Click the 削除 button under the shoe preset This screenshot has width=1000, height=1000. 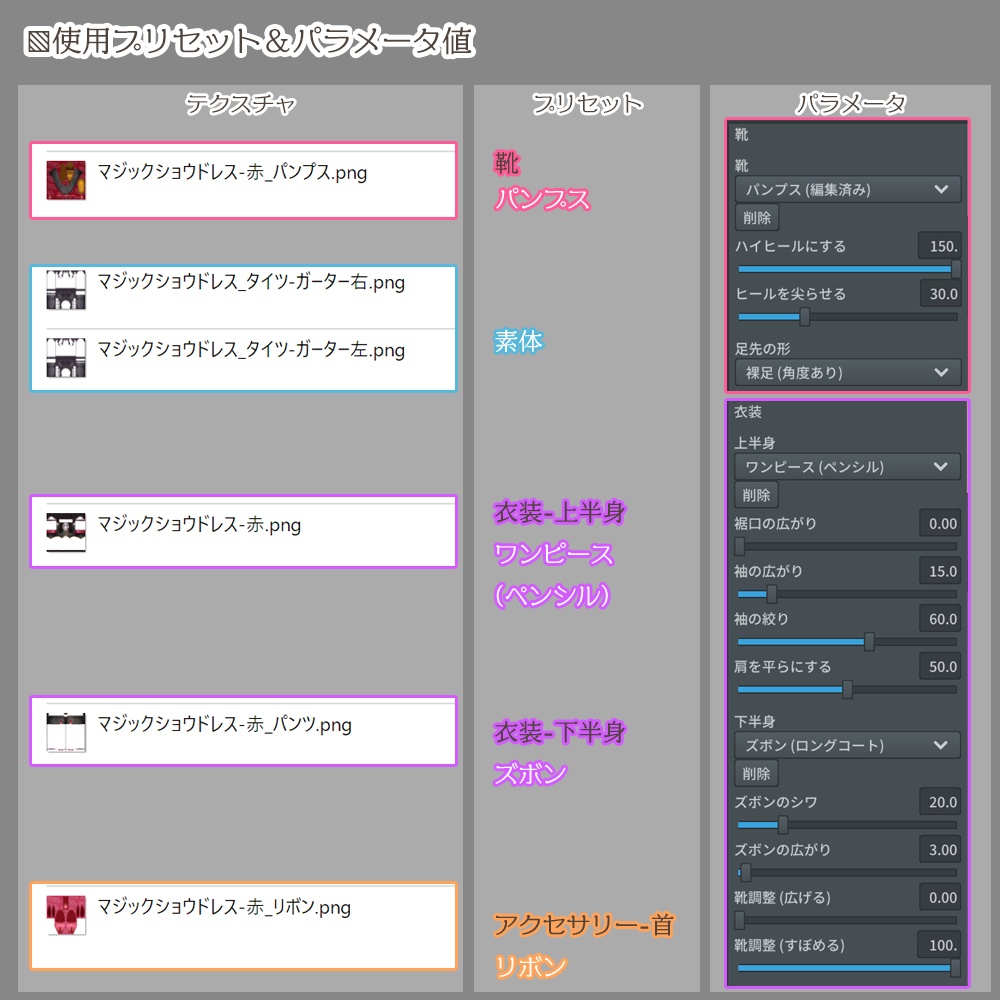point(757,217)
